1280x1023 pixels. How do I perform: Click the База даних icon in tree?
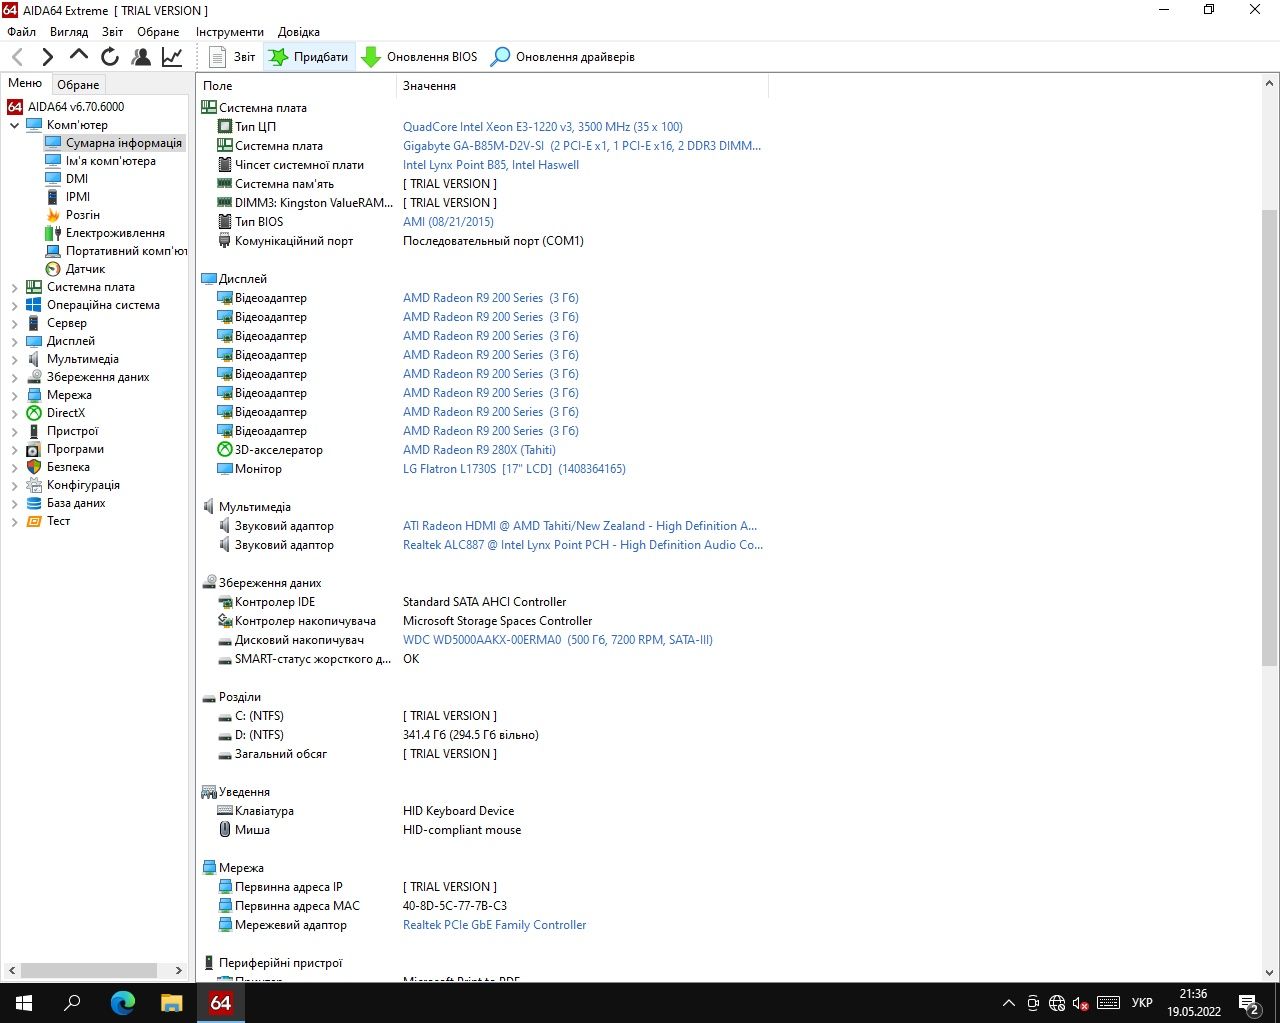click(x=34, y=503)
